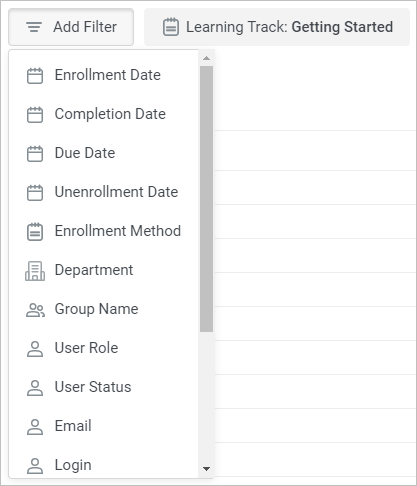
Task: Click the notepad icon in Learning Track chip
Action: point(171,27)
